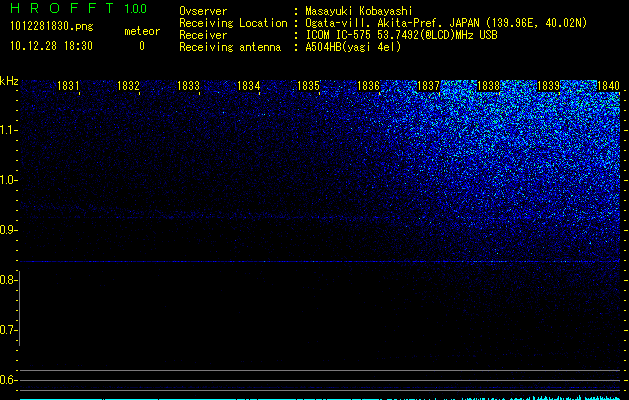The width and height of the screenshot is (629, 400).
Task: Click the 1838 time marker
Action: tap(489, 85)
